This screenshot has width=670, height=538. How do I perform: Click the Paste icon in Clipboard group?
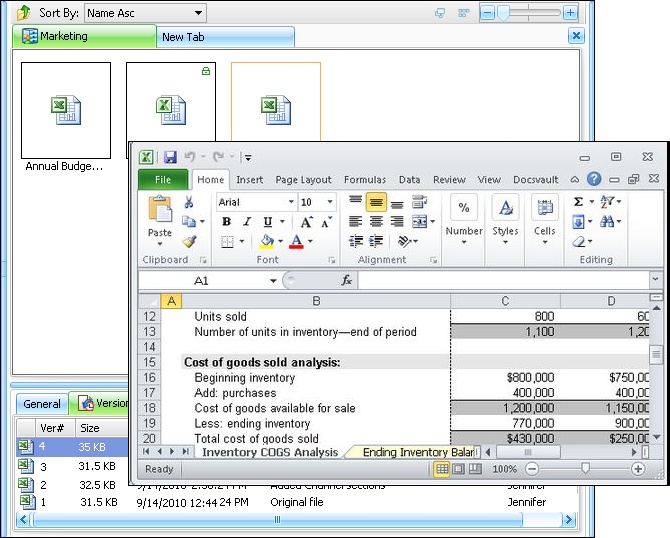click(x=159, y=211)
